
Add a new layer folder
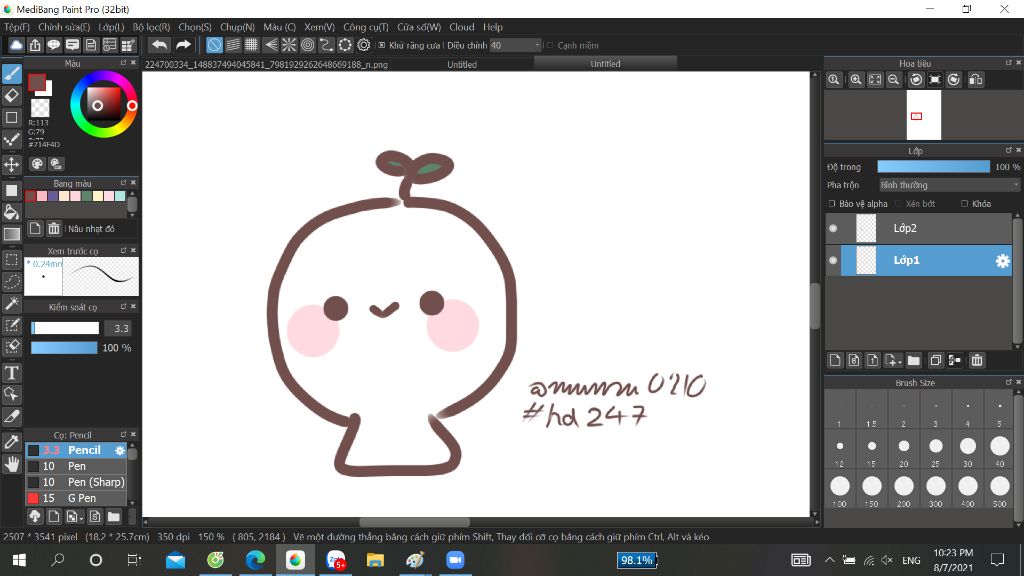point(914,360)
